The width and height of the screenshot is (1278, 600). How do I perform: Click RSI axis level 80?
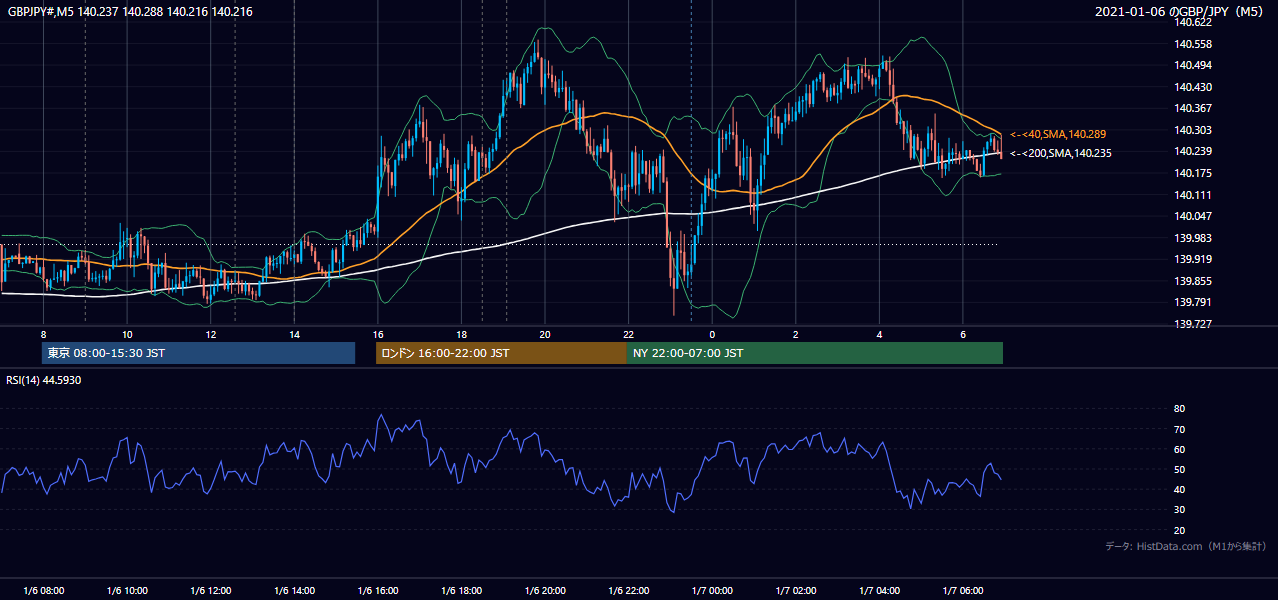click(1179, 409)
